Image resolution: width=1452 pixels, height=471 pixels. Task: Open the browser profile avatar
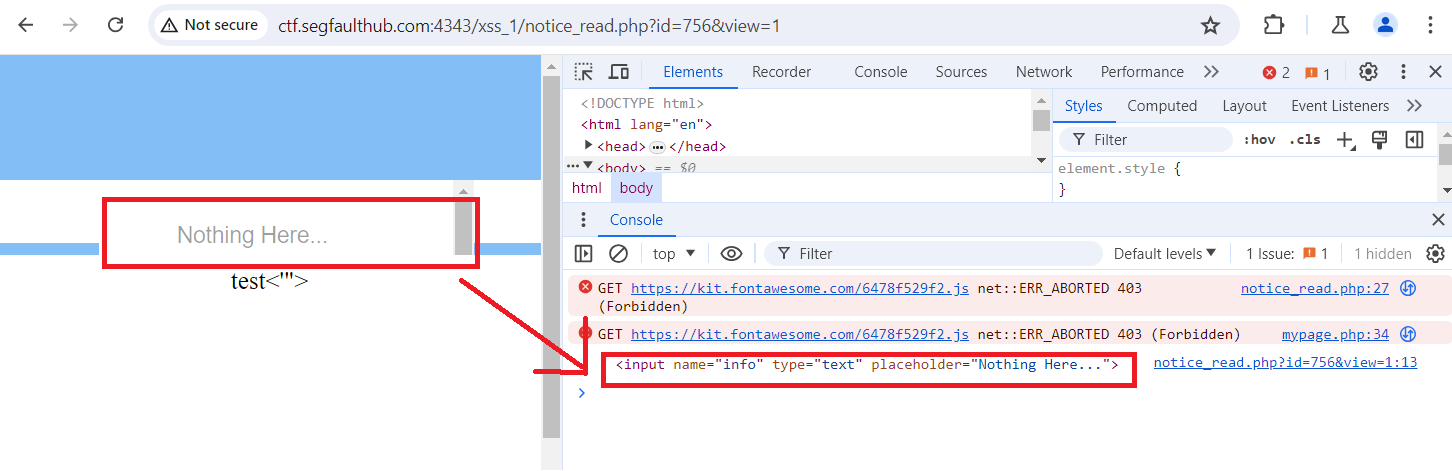[1385, 25]
